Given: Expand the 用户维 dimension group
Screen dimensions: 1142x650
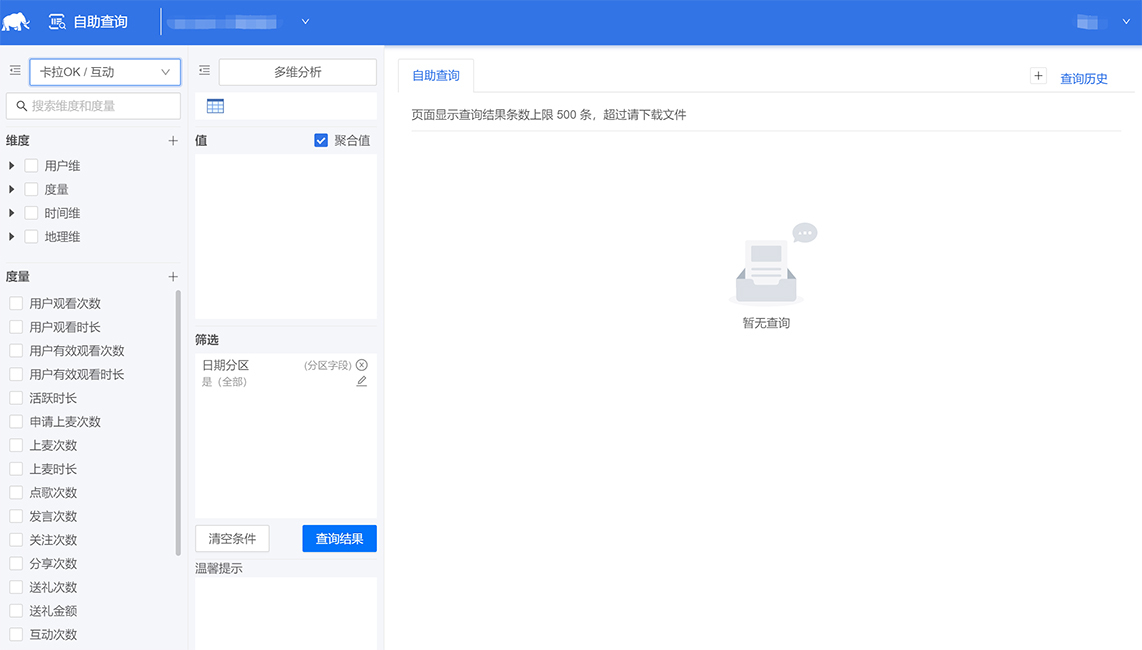Looking at the screenshot, I should (x=12, y=164).
